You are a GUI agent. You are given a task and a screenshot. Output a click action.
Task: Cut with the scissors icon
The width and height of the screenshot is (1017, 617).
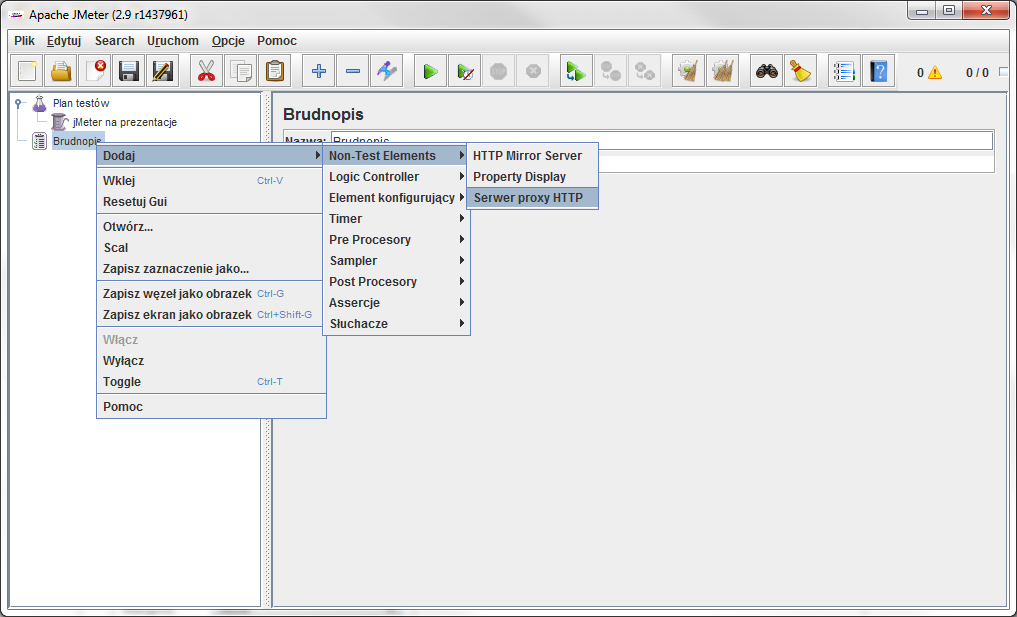pyautogui.click(x=206, y=71)
